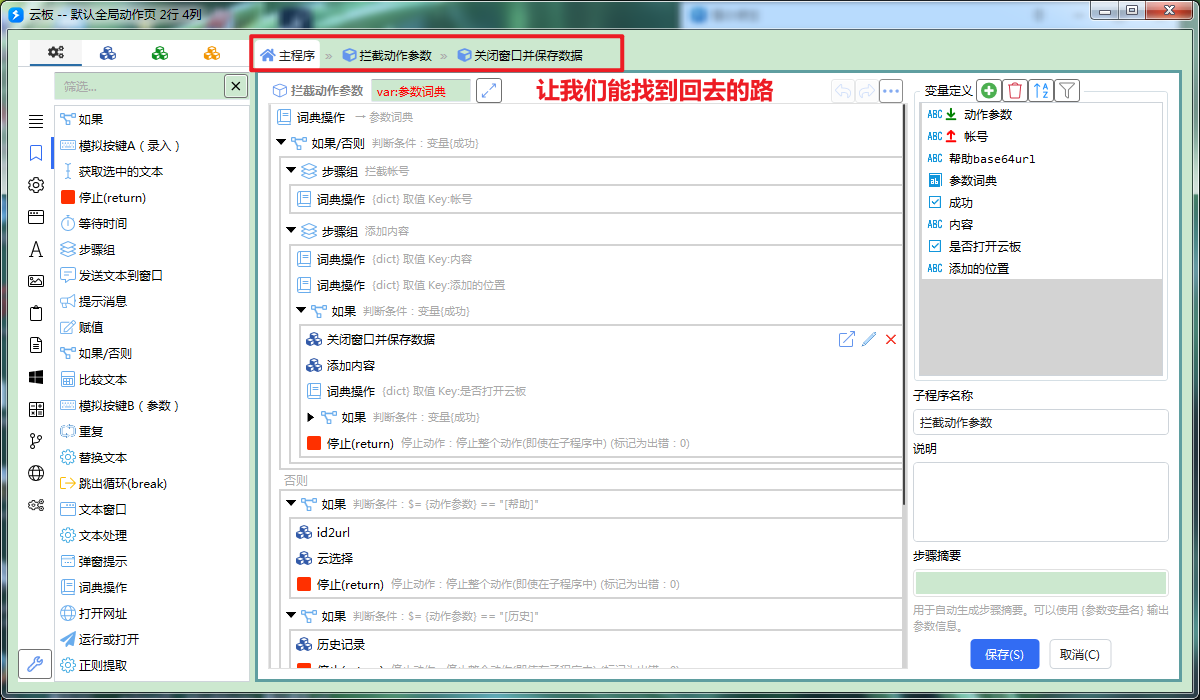Click the 说明 description text area
Image resolution: width=1200 pixels, height=700 pixels.
pyautogui.click(x=1041, y=500)
